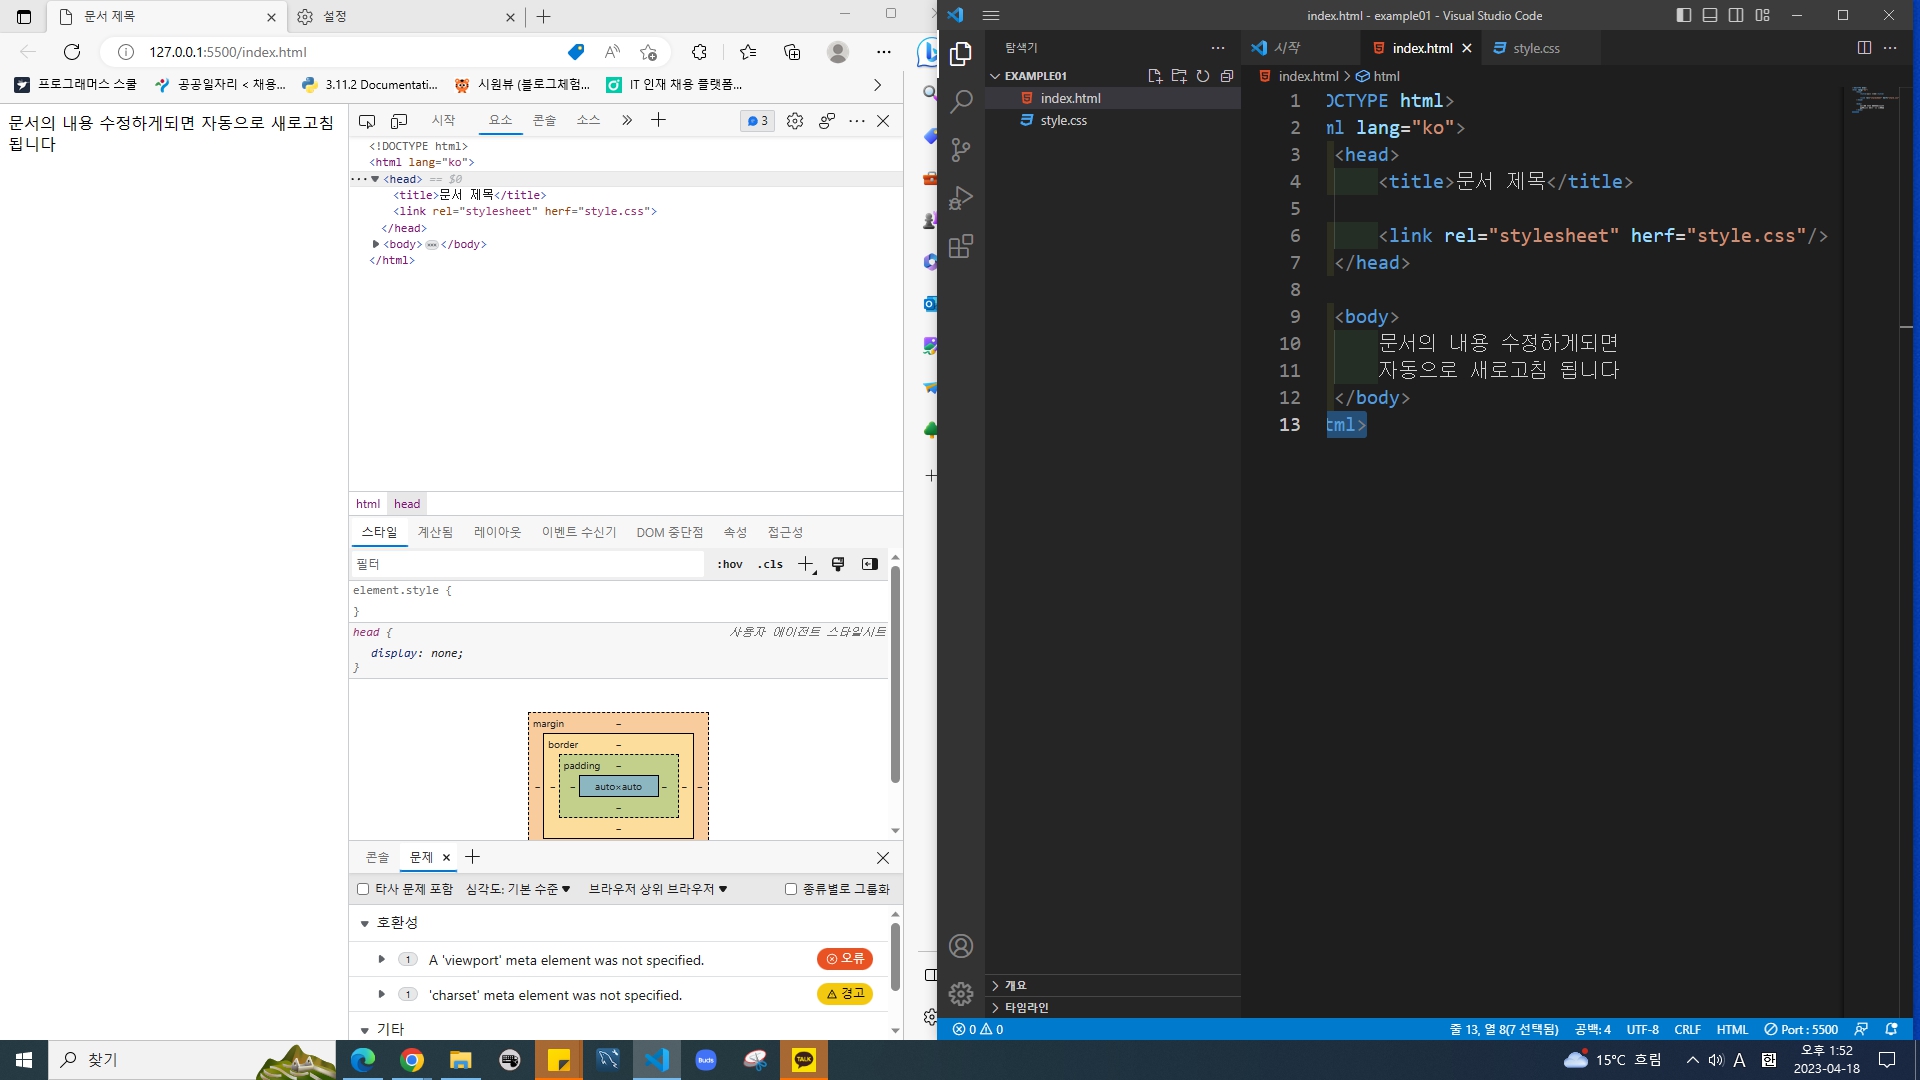The height and width of the screenshot is (1080, 1920).
Task: Open browser Extensions puzzle icon
Action: point(699,52)
